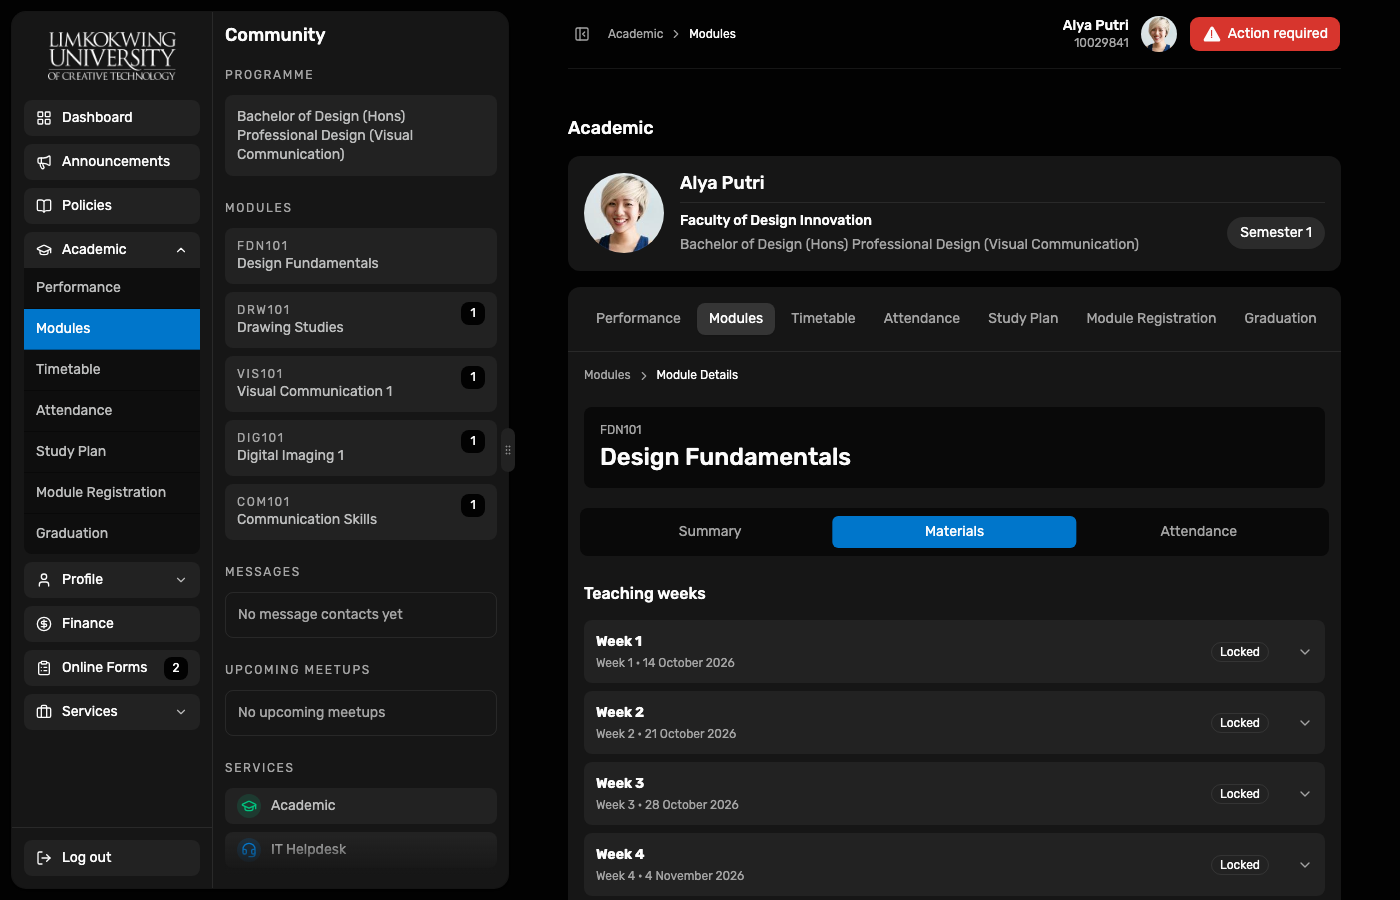
Task: Click the Limkokwing University logo
Action: click(112, 55)
